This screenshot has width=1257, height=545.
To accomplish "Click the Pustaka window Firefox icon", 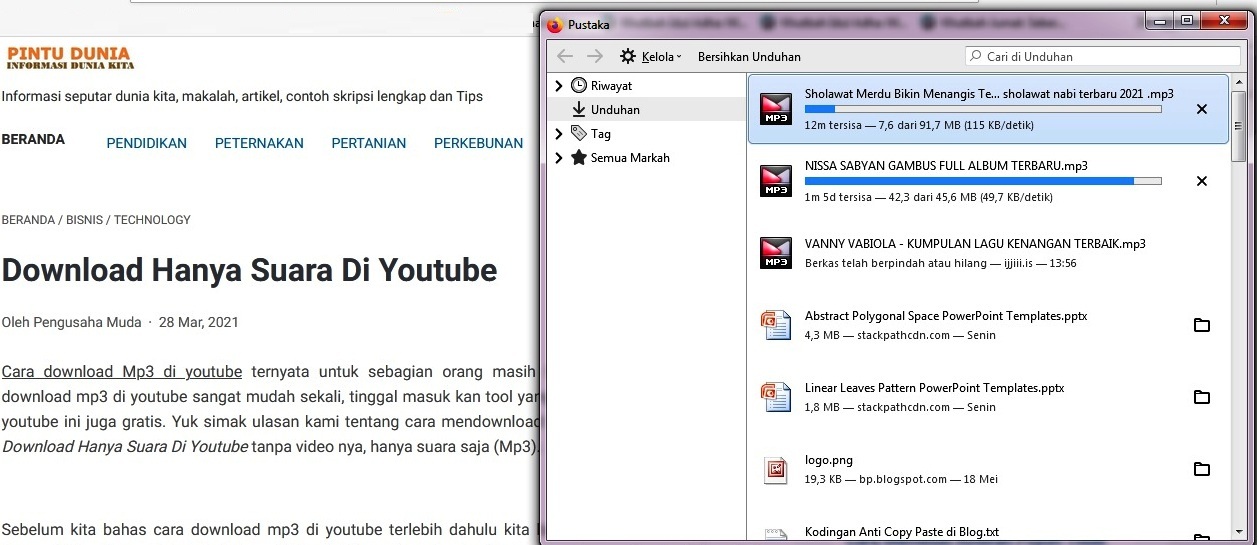I will [556, 24].
